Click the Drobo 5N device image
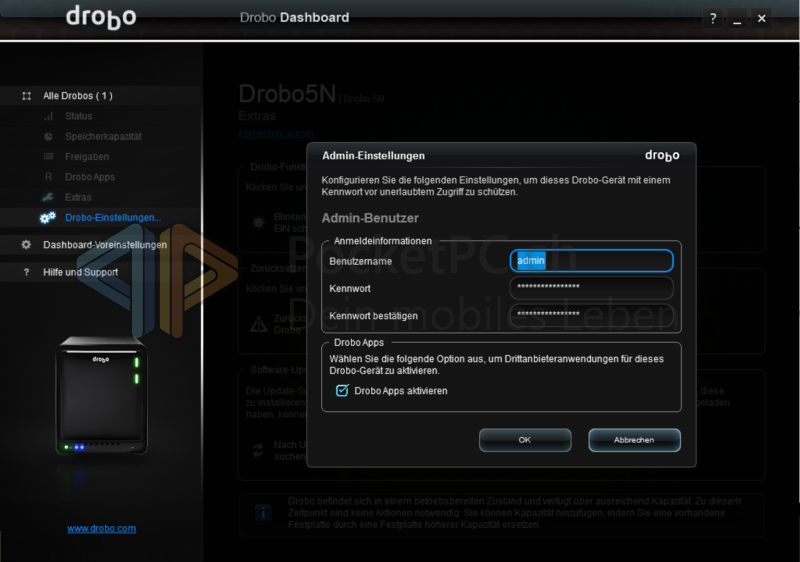This screenshot has width=800, height=562. coord(102,396)
